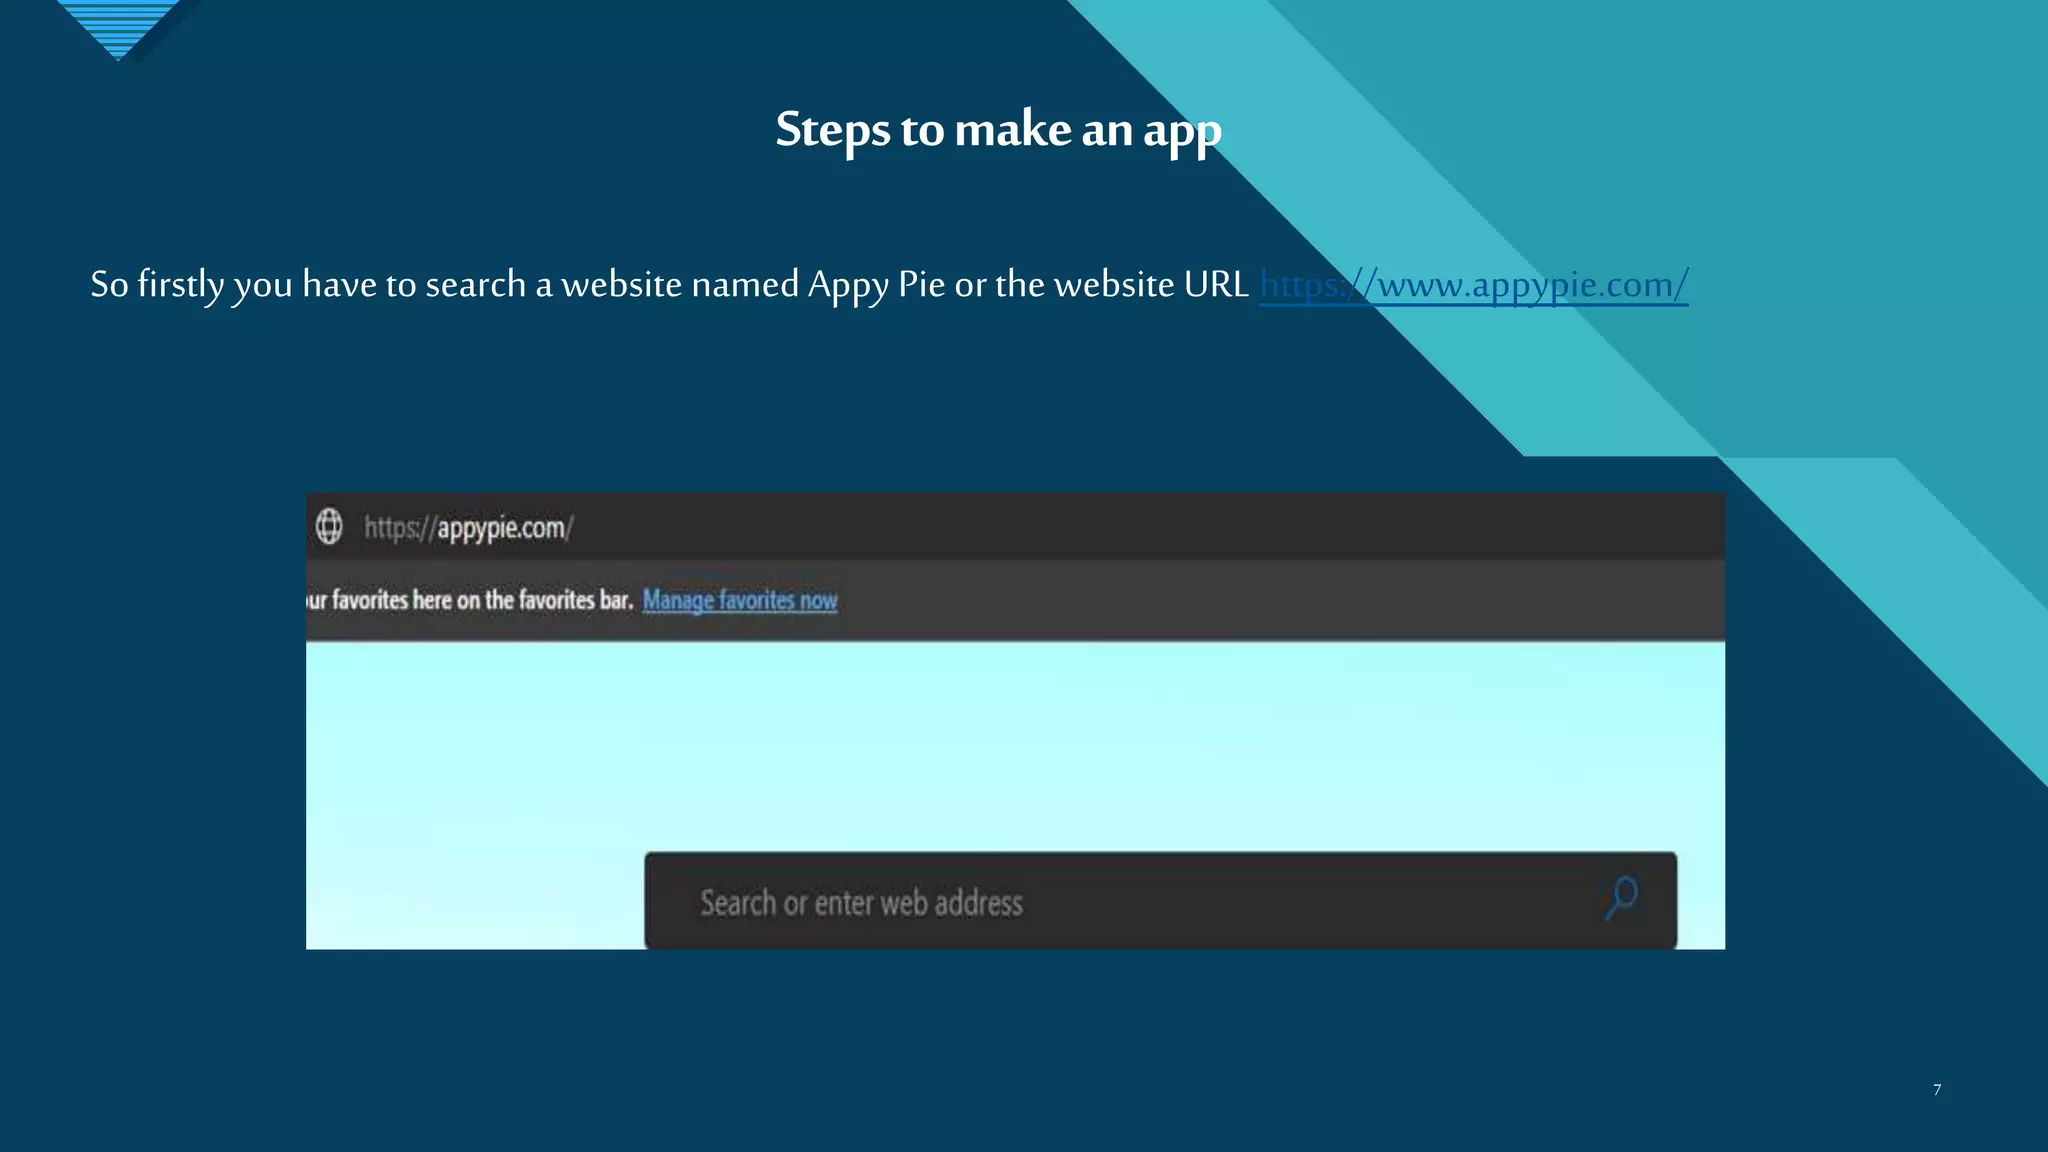Click the slide number 7
Image resolution: width=2048 pixels, height=1152 pixels.
point(1937,1090)
